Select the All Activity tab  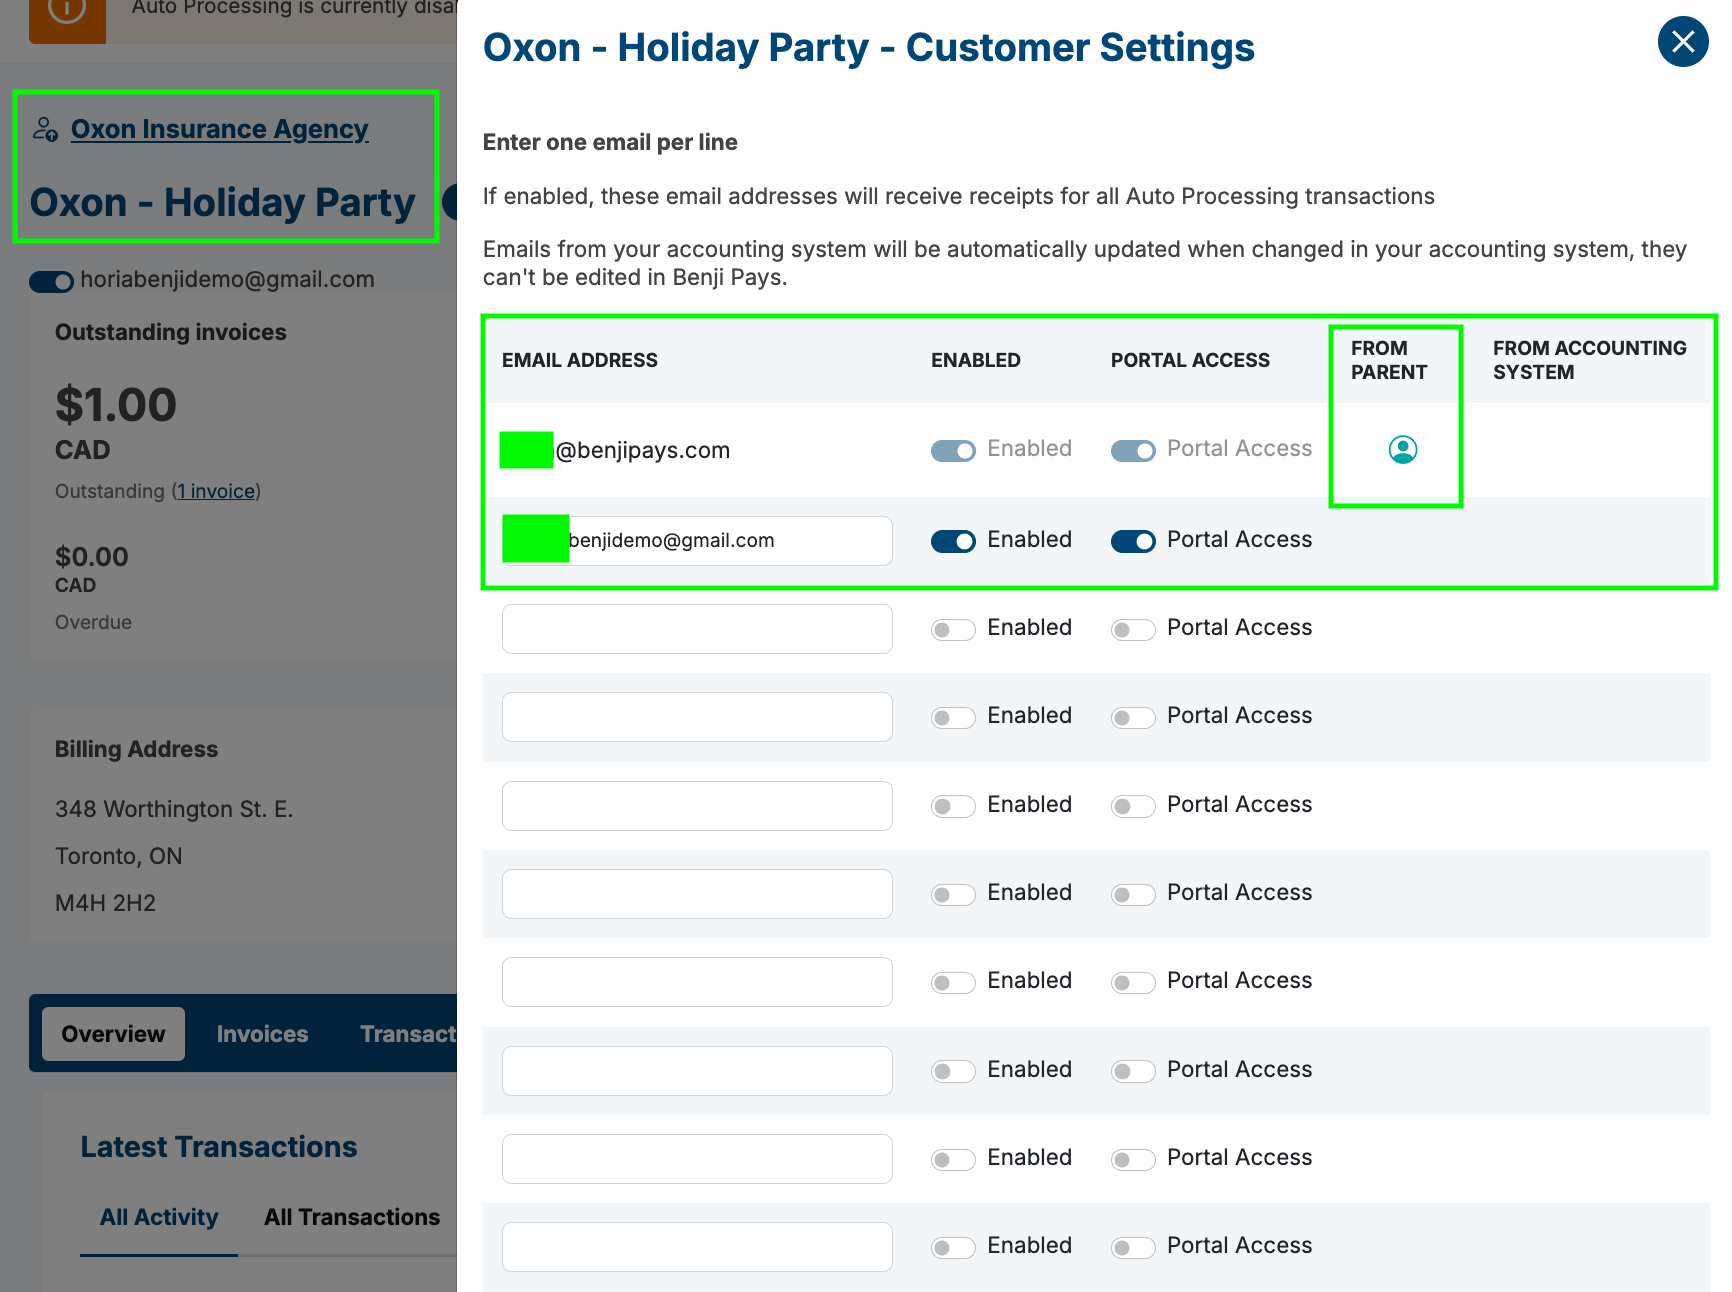(158, 1217)
